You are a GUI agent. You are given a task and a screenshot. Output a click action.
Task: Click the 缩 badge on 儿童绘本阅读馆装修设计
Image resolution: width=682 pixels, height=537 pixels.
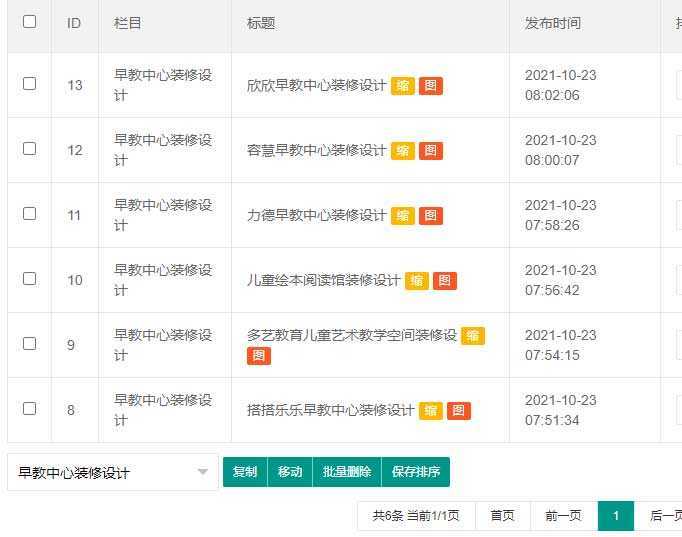417,281
